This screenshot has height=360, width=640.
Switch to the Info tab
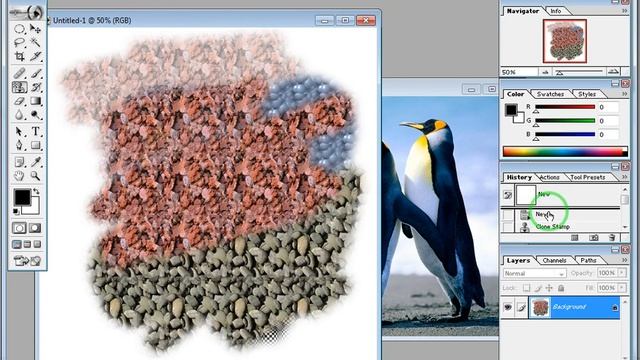556,11
